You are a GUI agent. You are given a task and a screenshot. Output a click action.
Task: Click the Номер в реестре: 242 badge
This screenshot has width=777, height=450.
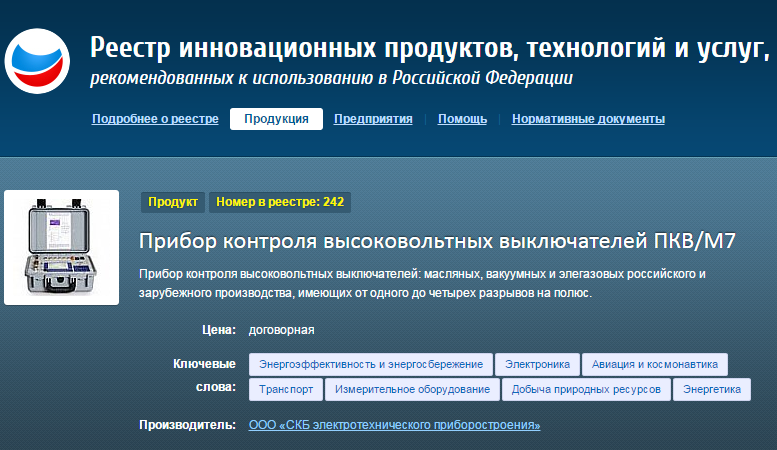[280, 202]
